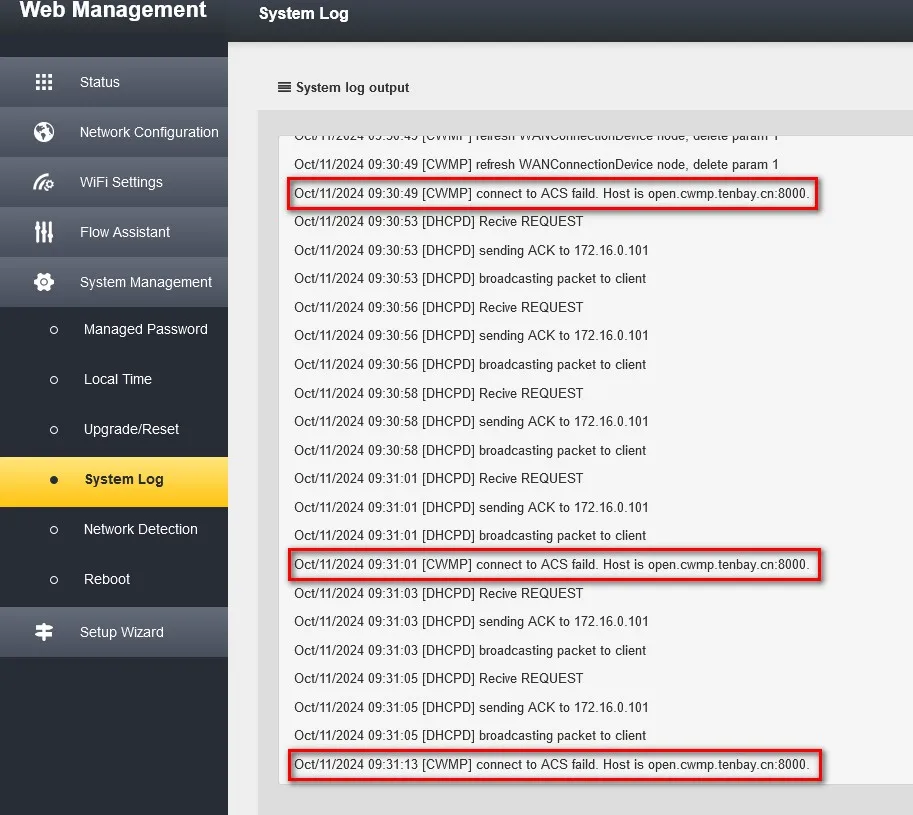
Task: Collapse the System Management menu
Action: (x=114, y=282)
